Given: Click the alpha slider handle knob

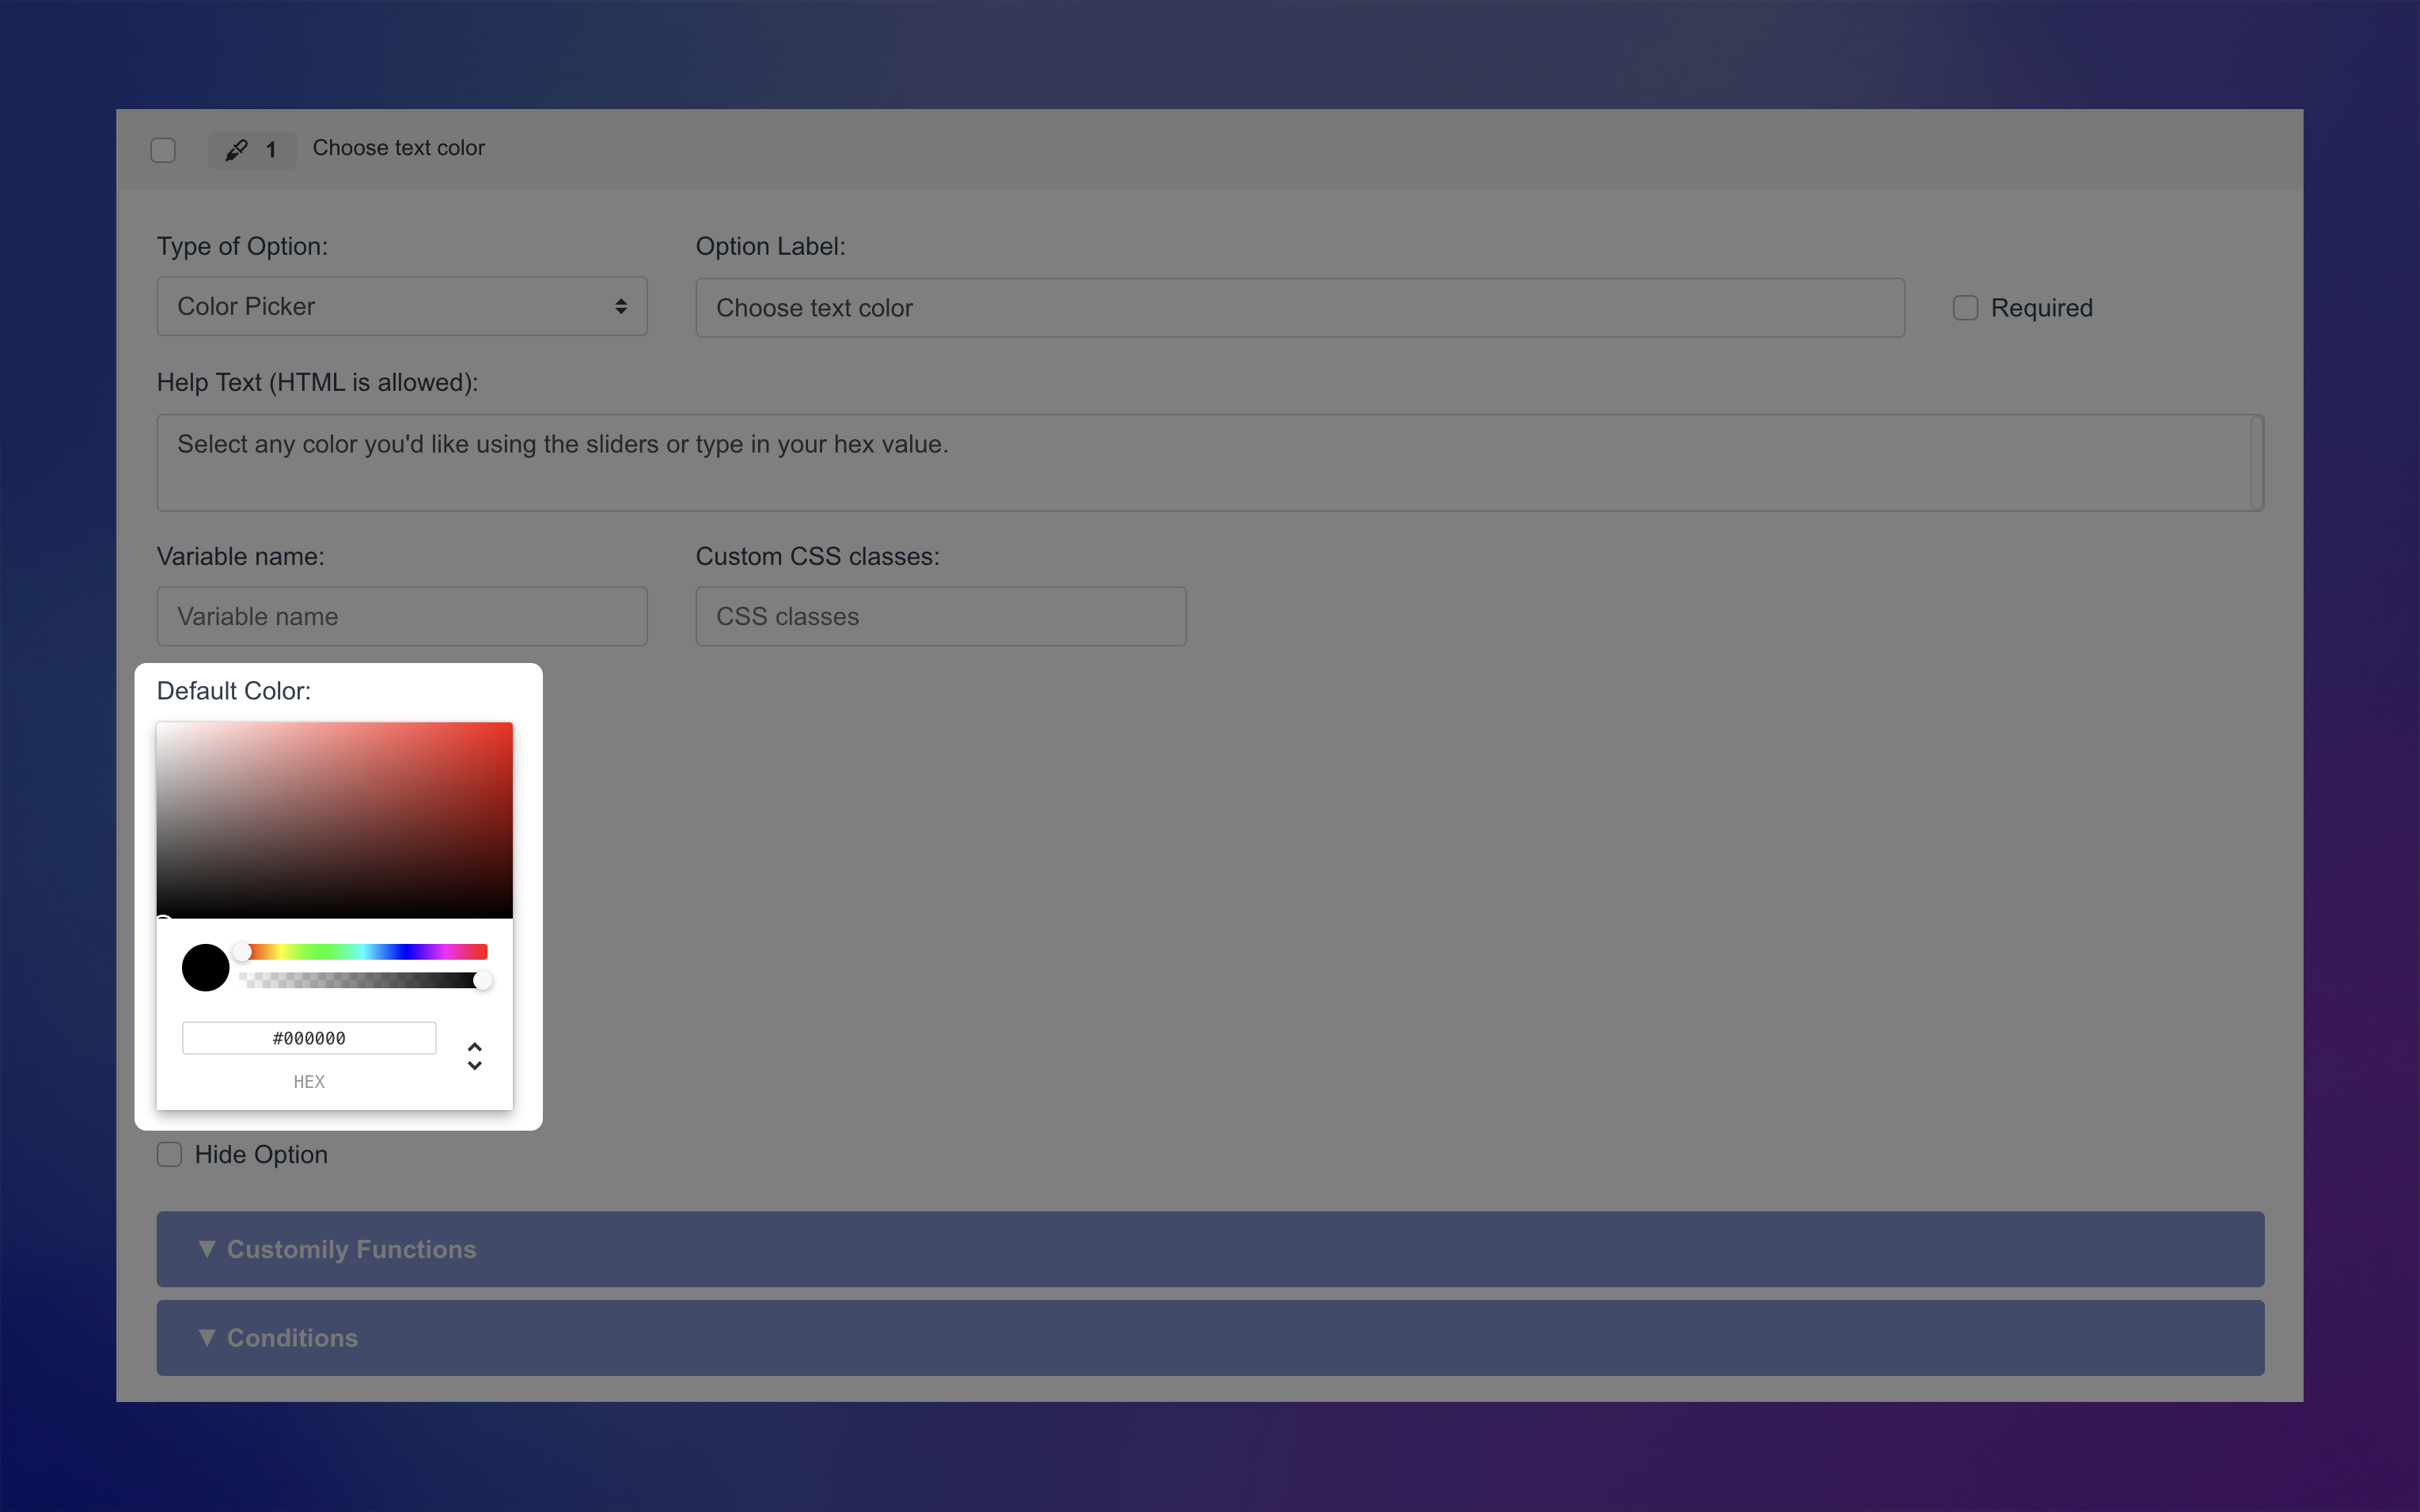Looking at the screenshot, I should pos(483,981).
